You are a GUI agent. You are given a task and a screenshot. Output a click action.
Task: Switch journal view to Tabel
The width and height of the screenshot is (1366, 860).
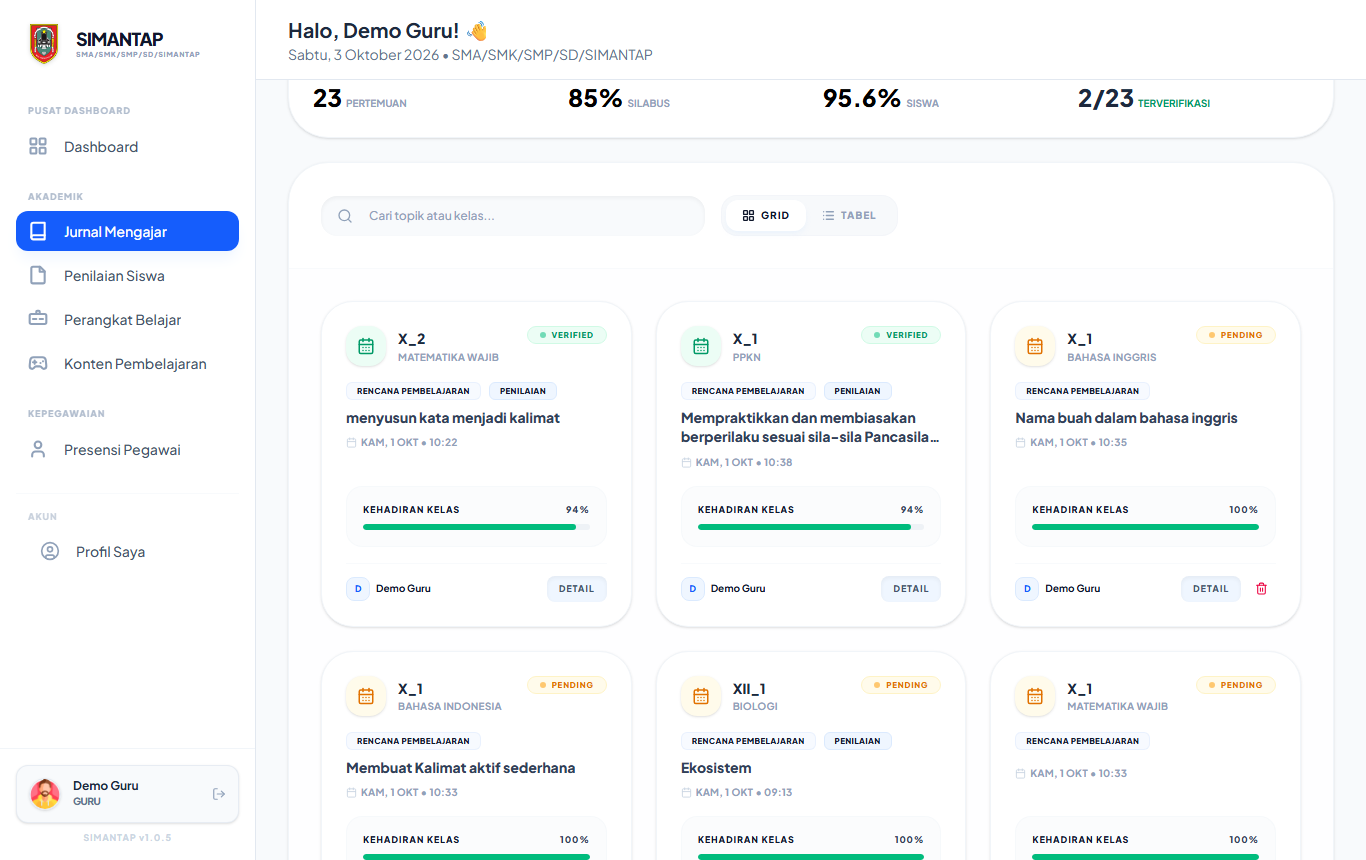pyautogui.click(x=849, y=216)
